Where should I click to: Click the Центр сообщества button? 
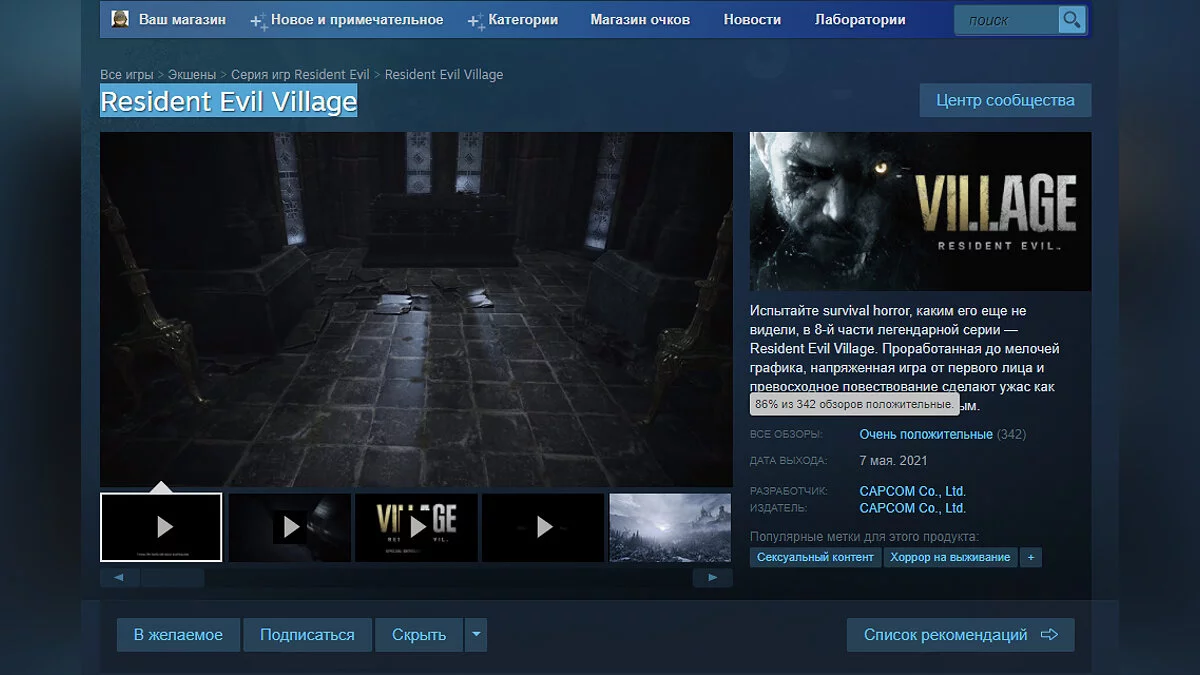pos(1005,100)
